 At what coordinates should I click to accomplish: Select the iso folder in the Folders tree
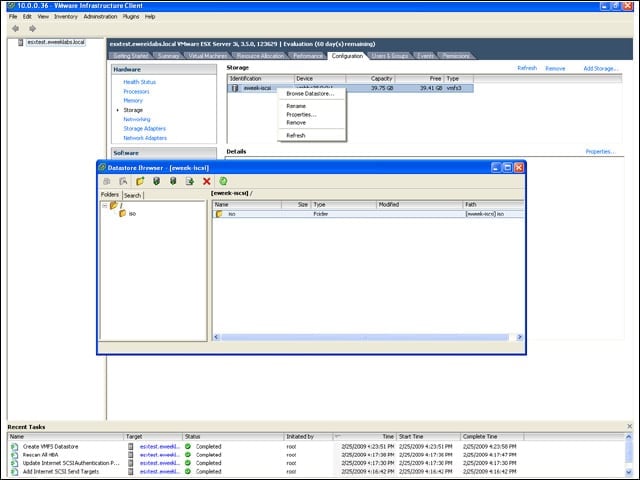click(132, 214)
